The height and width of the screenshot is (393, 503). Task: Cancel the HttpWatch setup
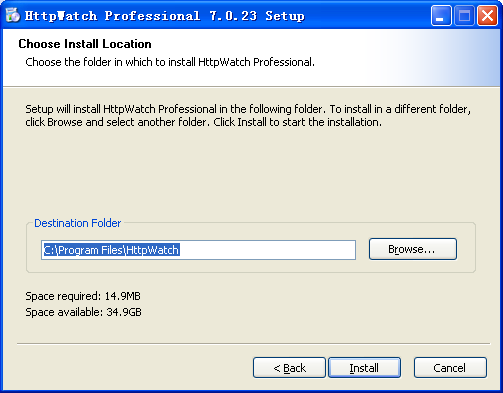click(450, 368)
